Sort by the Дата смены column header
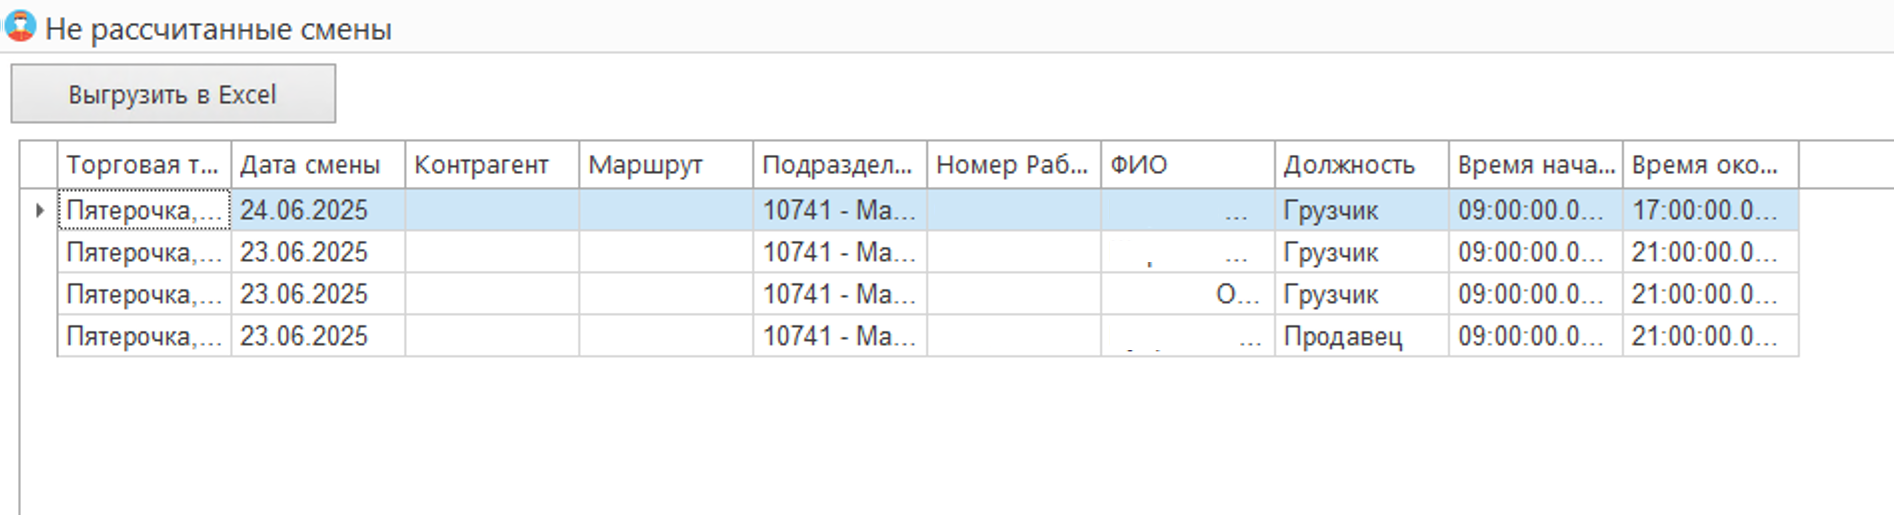Viewport: 1894px width, 515px height. [318, 165]
